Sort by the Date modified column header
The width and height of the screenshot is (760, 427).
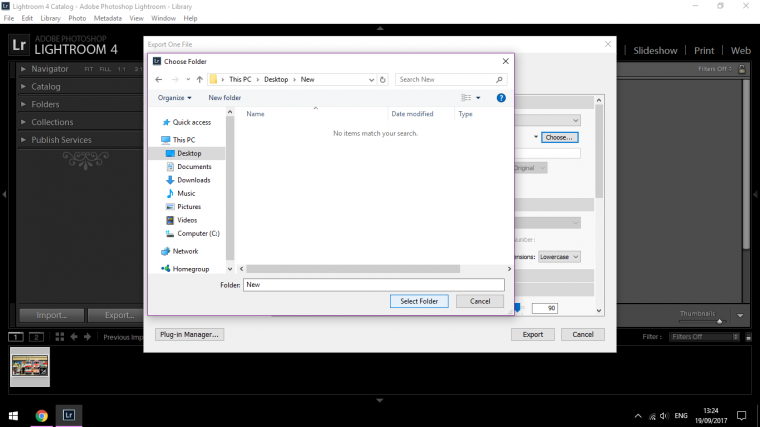click(x=412, y=114)
